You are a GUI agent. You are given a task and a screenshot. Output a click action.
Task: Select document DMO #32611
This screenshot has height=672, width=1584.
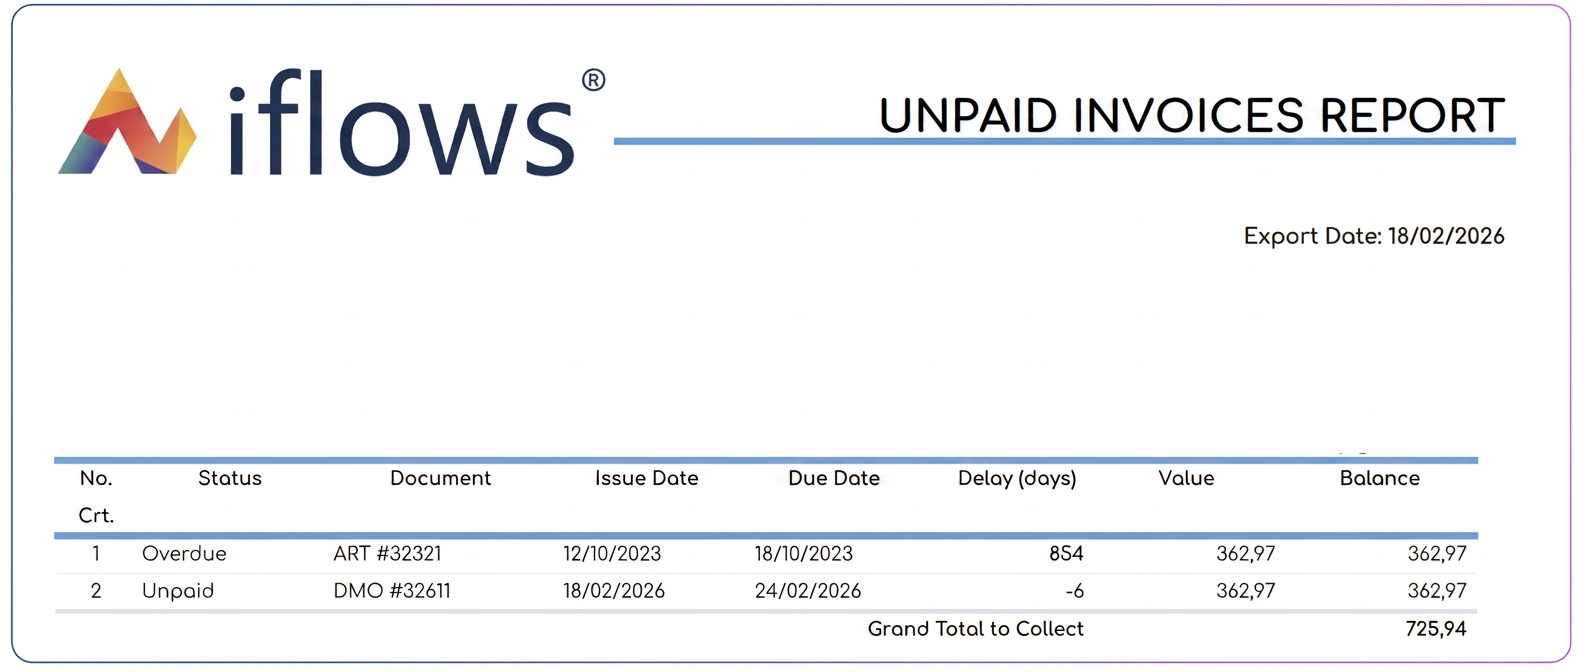click(392, 591)
